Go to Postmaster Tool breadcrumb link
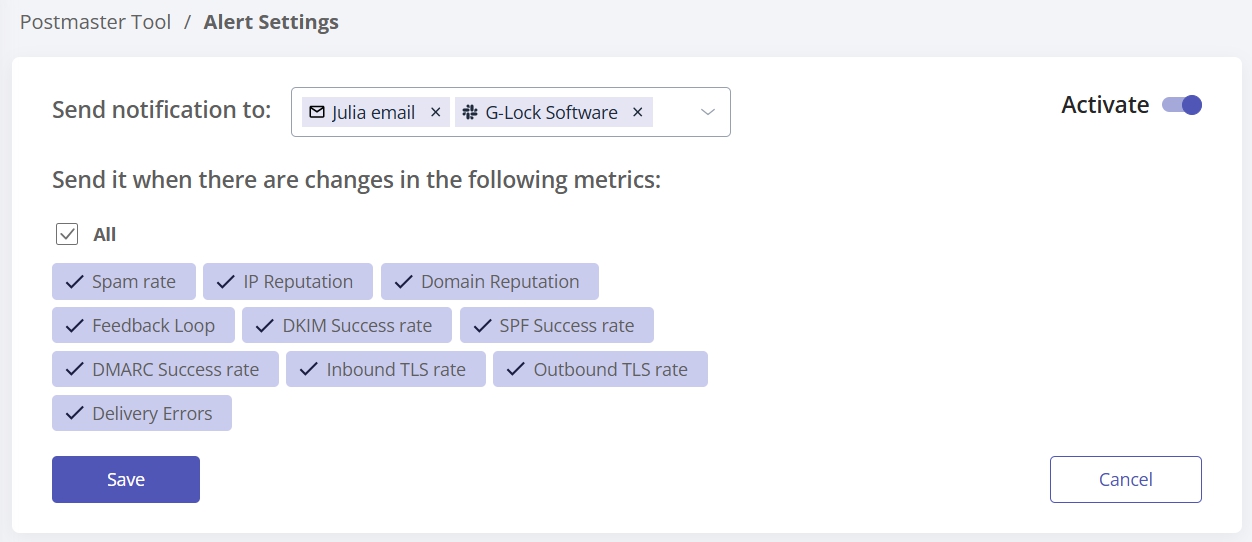 point(96,22)
